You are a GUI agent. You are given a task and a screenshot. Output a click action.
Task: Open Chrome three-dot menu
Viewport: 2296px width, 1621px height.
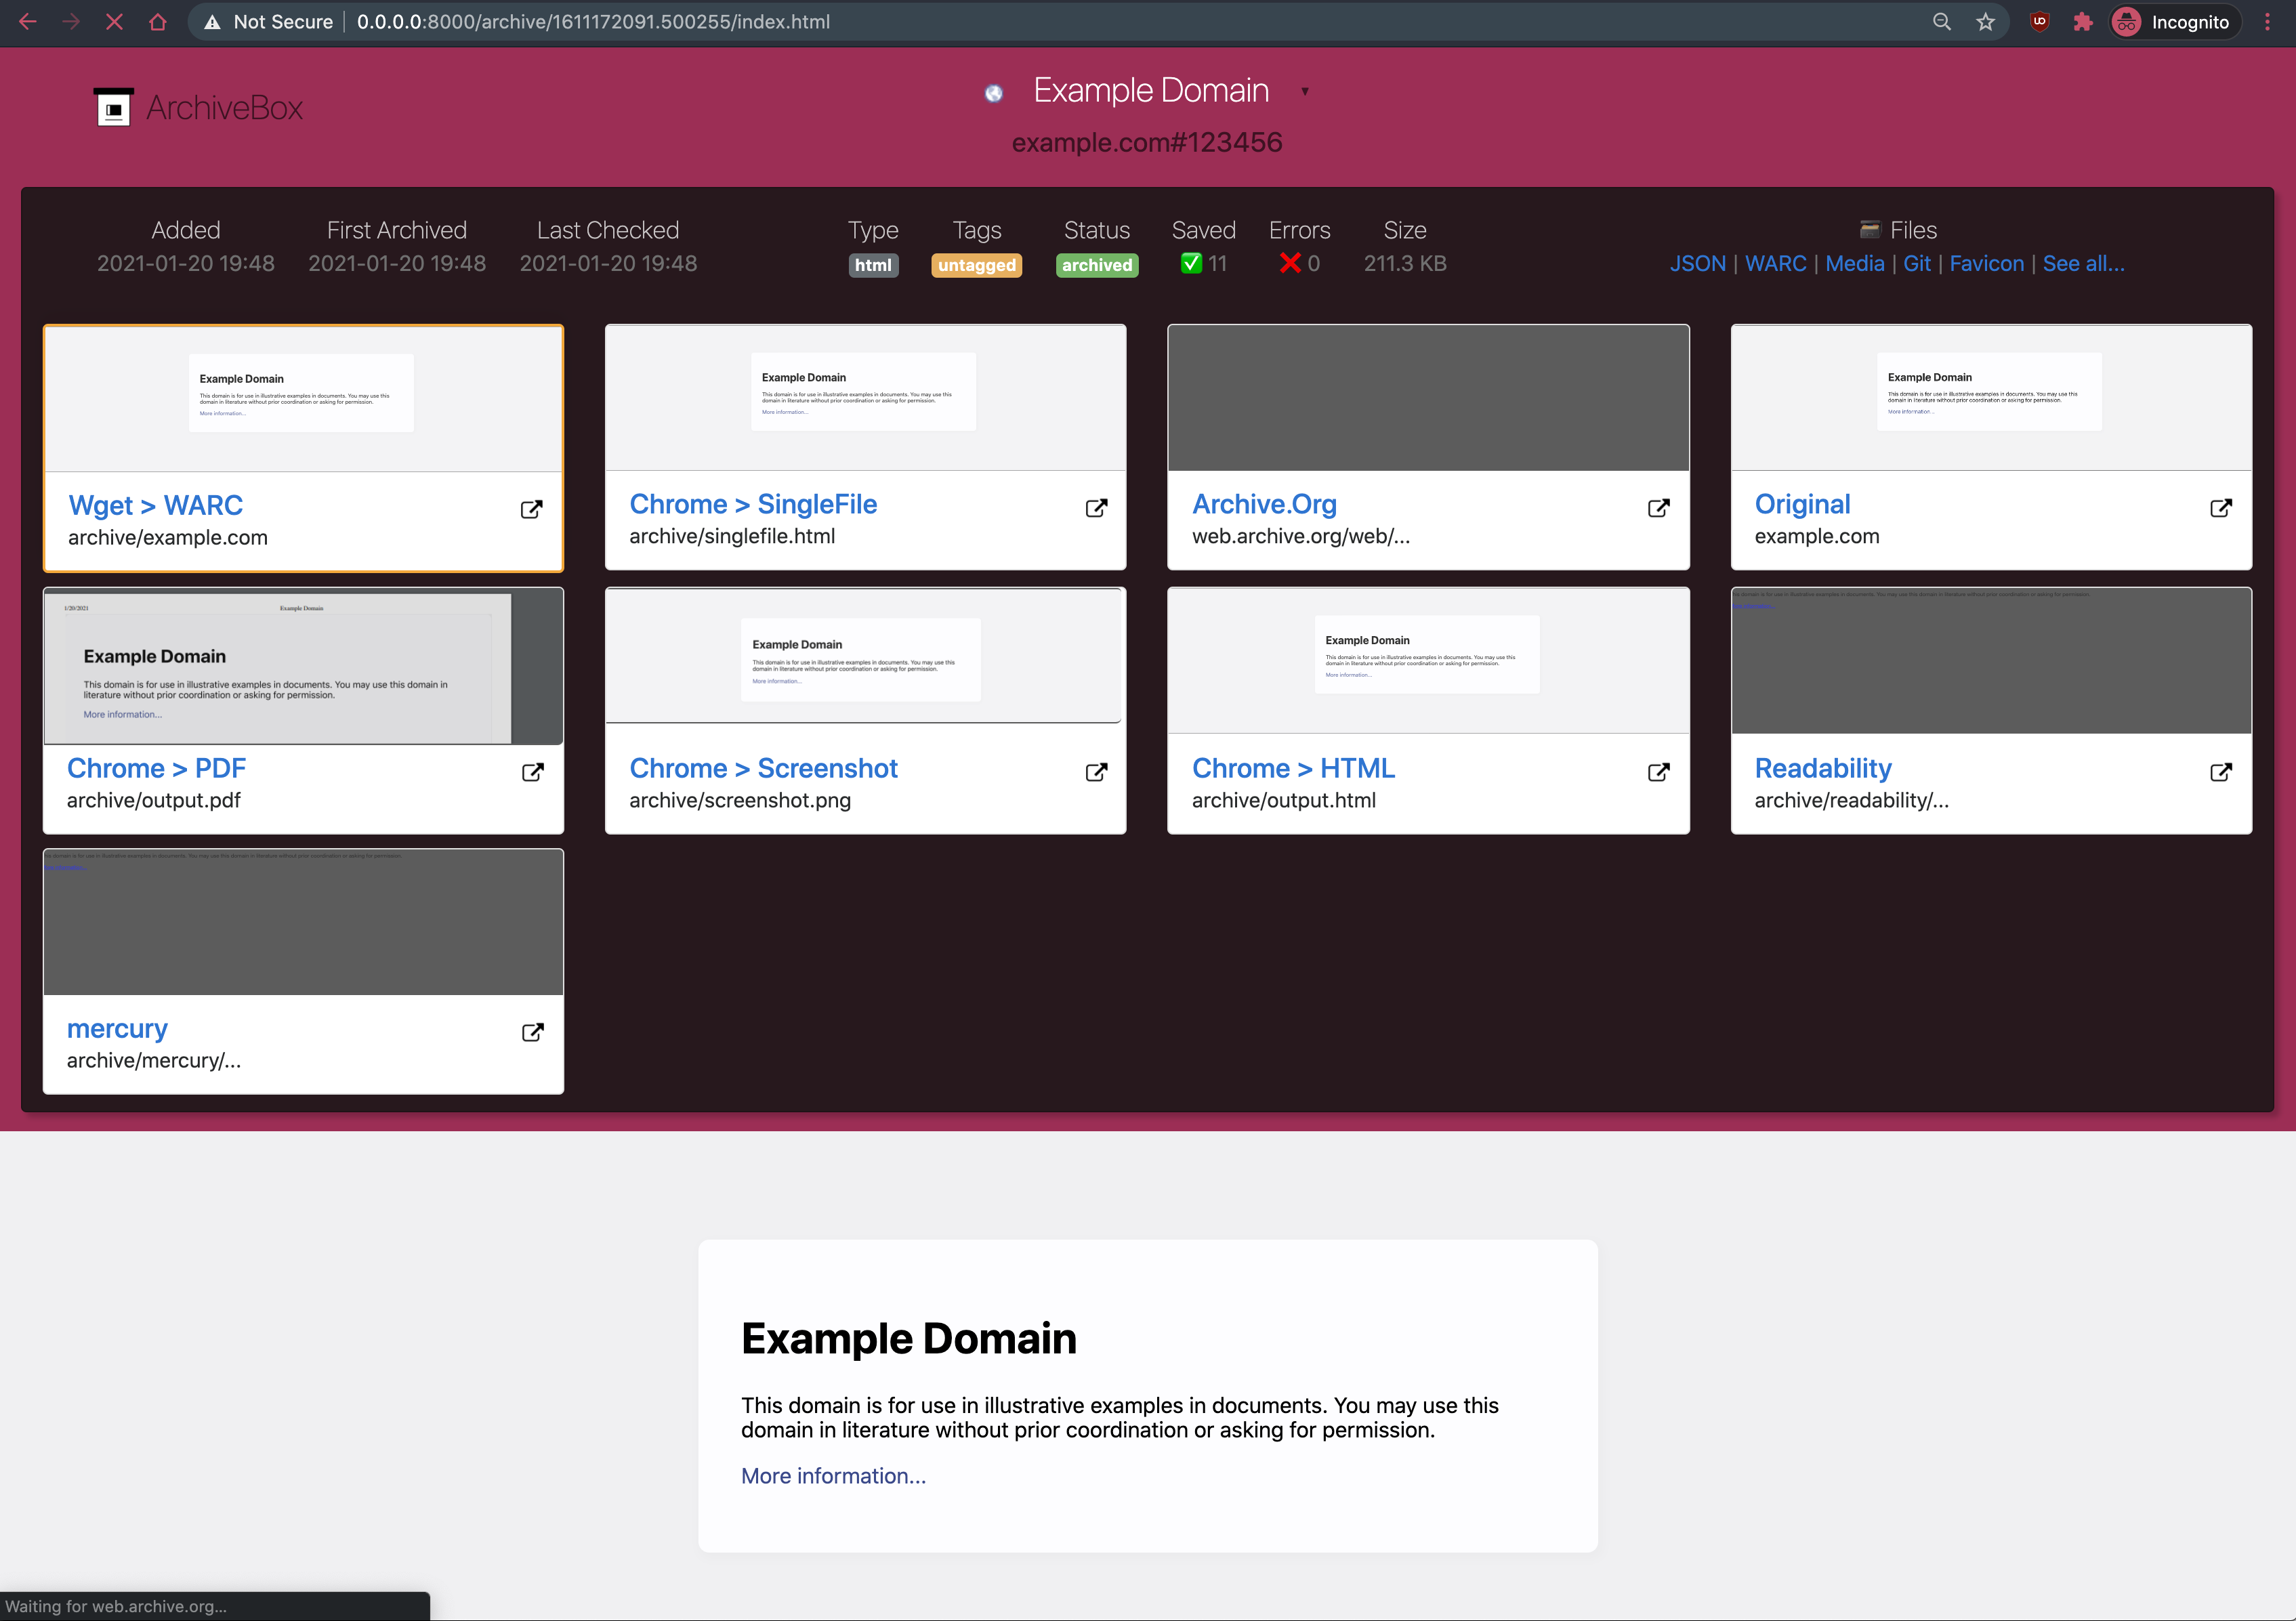(x=2267, y=22)
